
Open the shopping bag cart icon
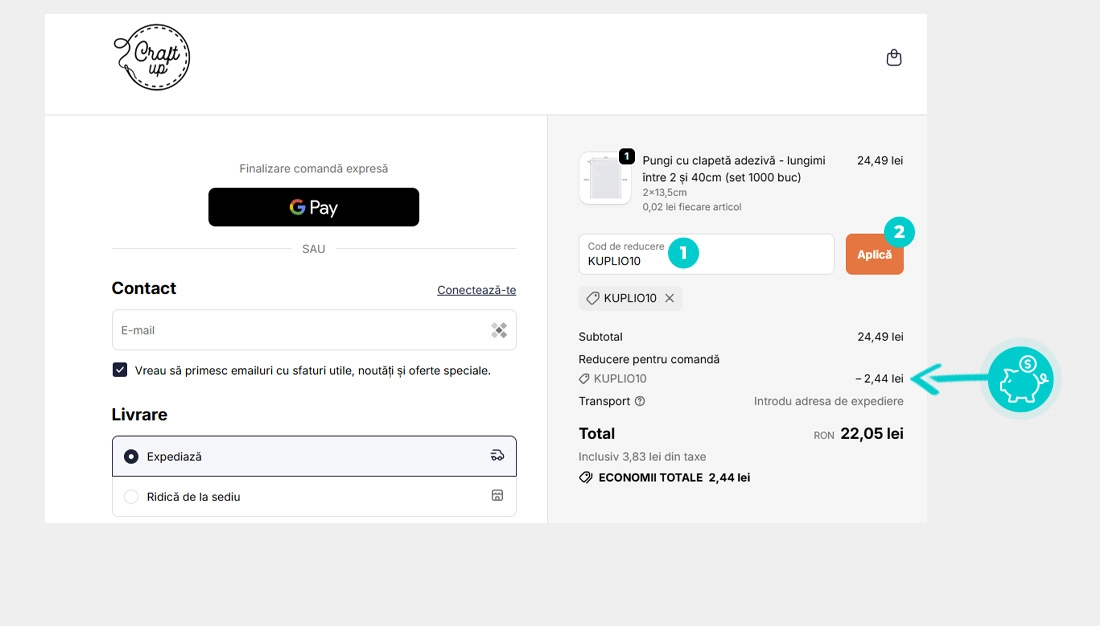894,58
